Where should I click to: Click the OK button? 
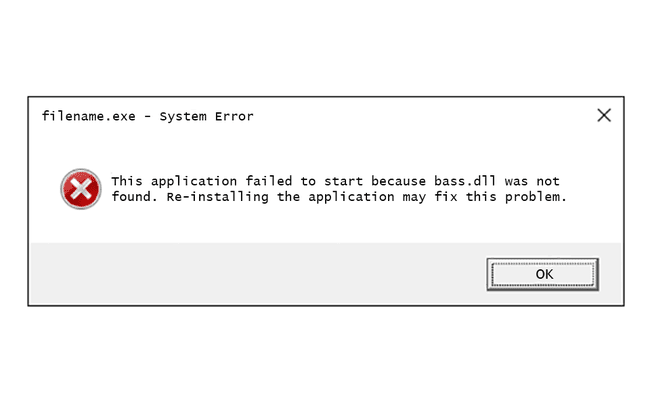point(543,274)
